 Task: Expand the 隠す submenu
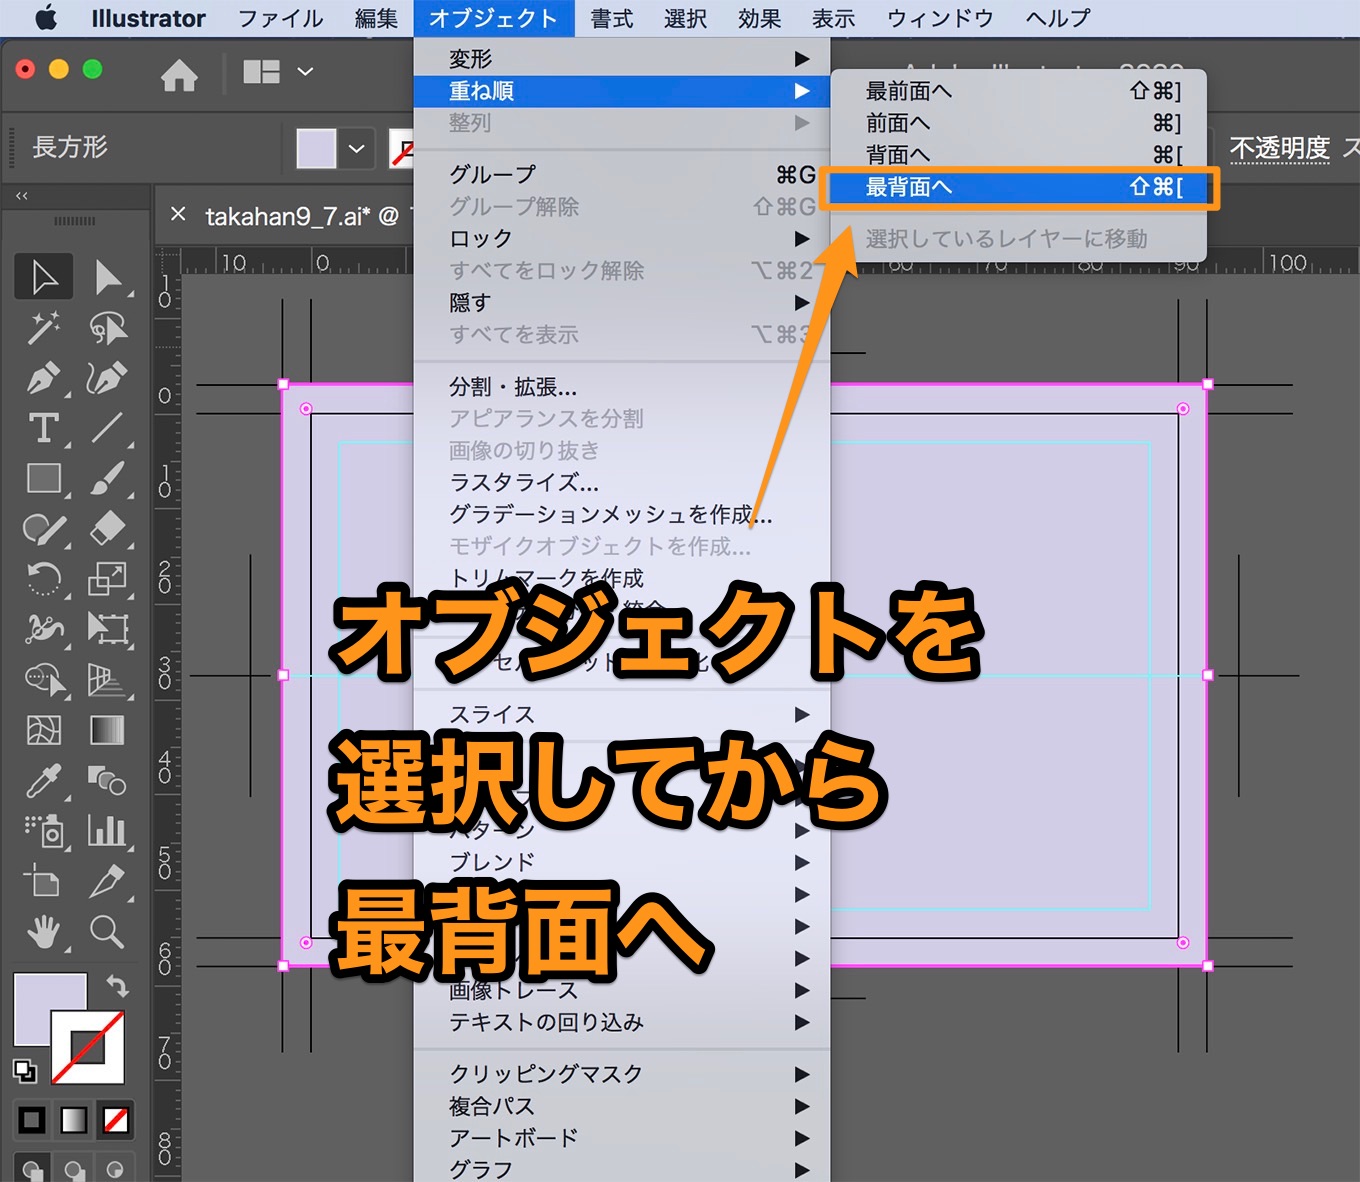coord(622,302)
